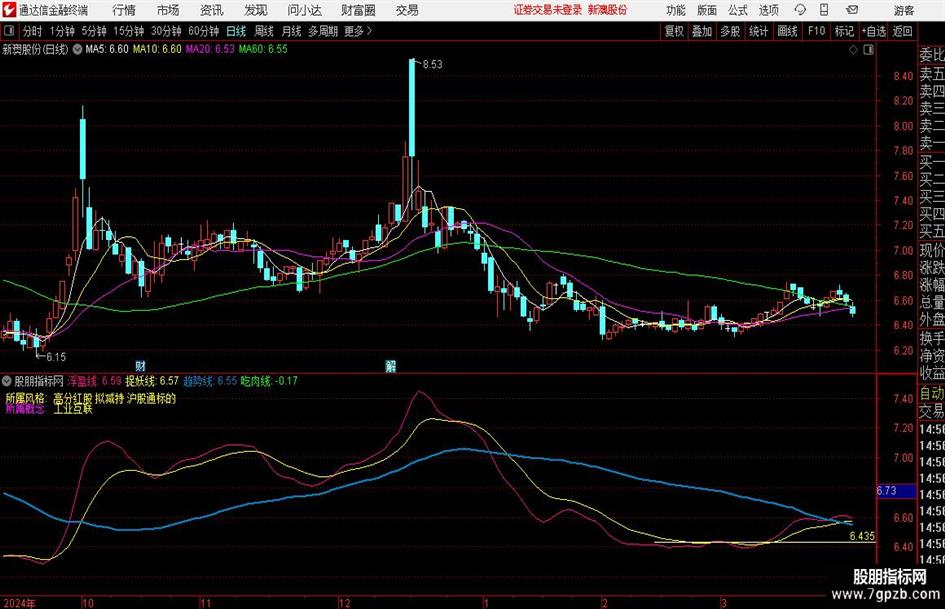945x609 pixels.
Task: Switch to the 周线 weekly tab
Action: (x=264, y=31)
